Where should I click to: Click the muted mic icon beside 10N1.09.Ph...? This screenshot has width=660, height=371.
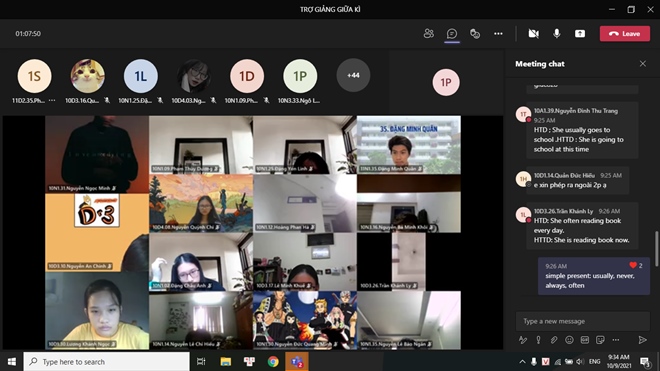click(x=266, y=100)
